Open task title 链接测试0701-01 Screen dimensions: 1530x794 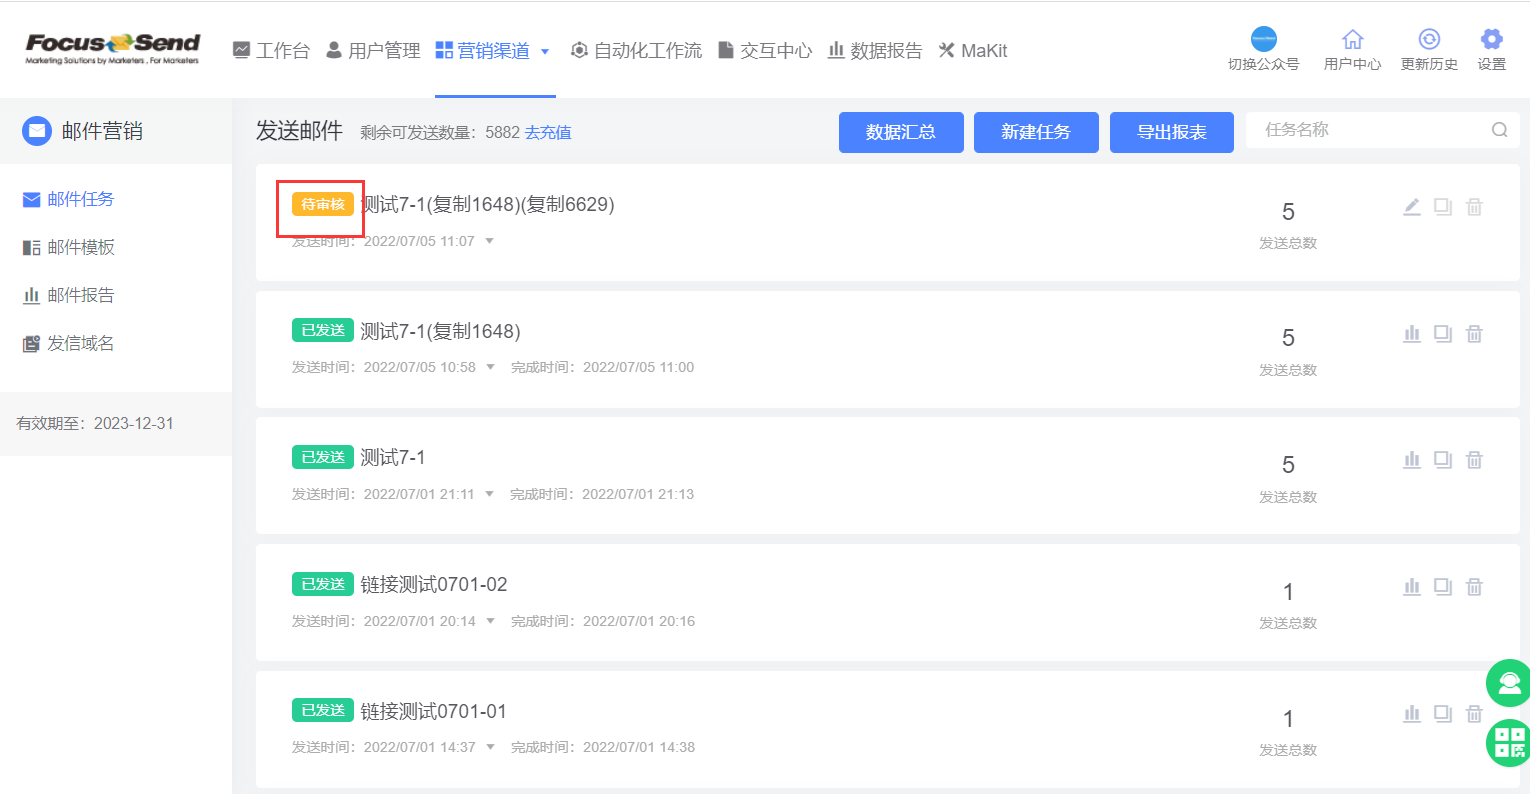[x=434, y=711]
